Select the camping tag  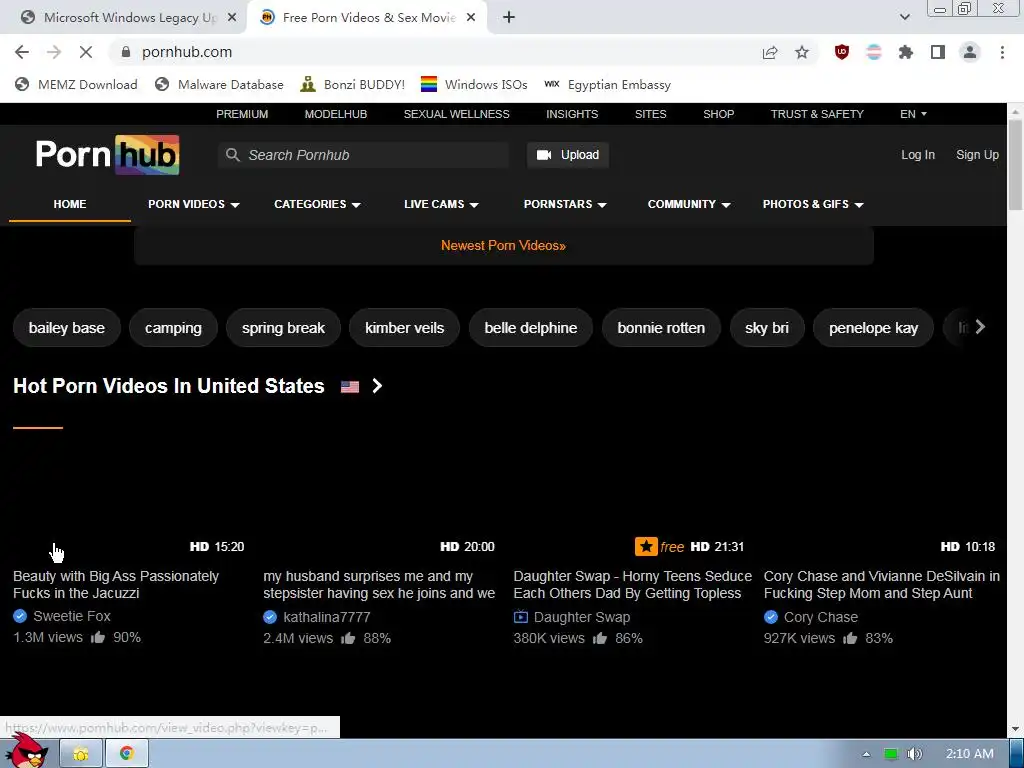click(x=173, y=328)
